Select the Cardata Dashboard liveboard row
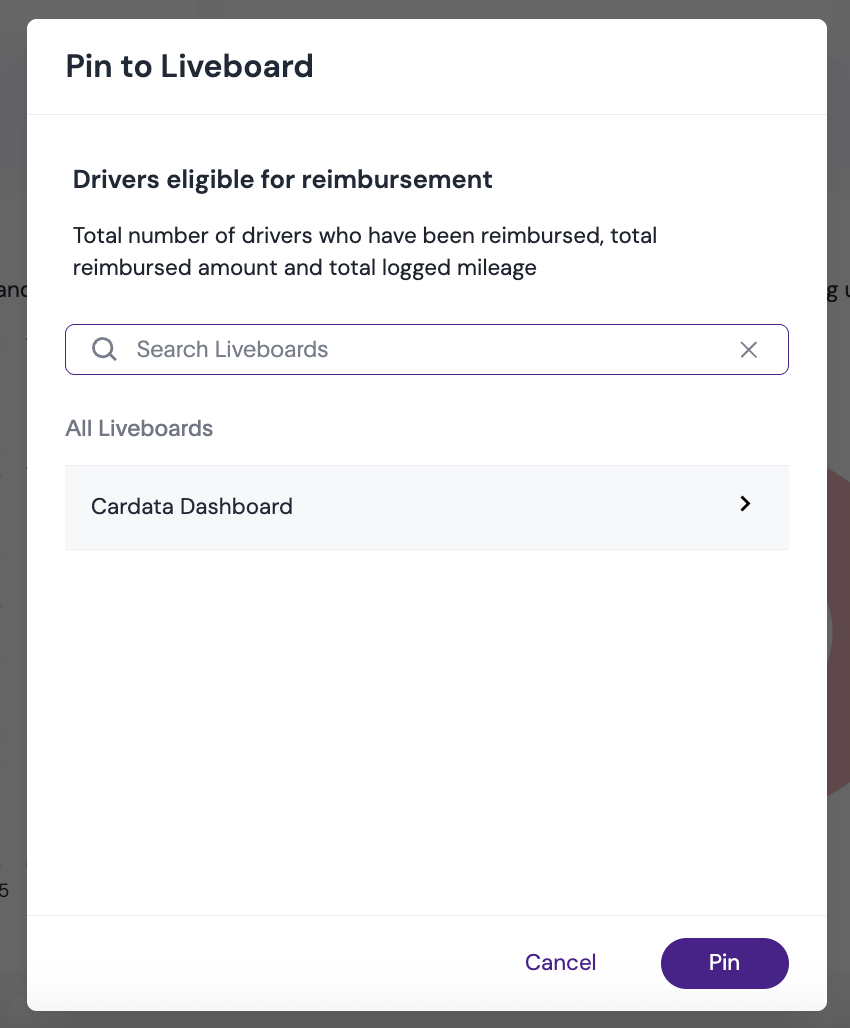The image size is (850, 1028). [426, 507]
